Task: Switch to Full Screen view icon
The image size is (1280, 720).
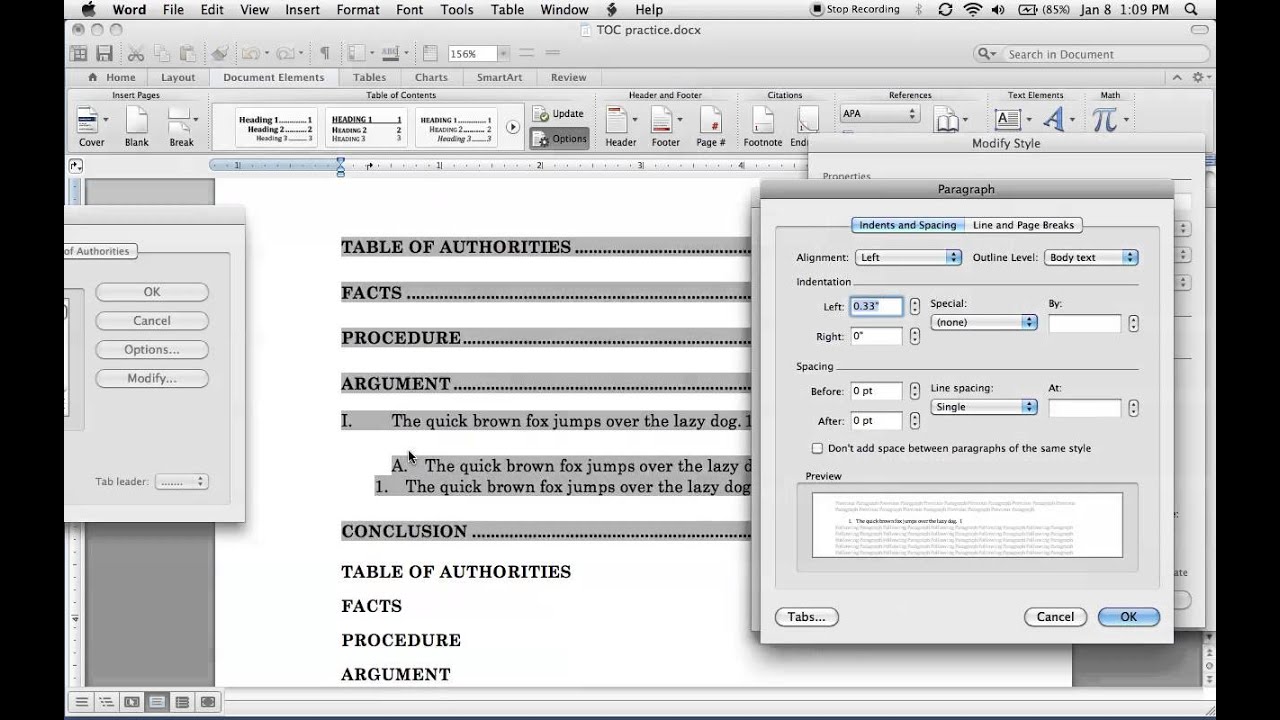Action: coord(207,702)
